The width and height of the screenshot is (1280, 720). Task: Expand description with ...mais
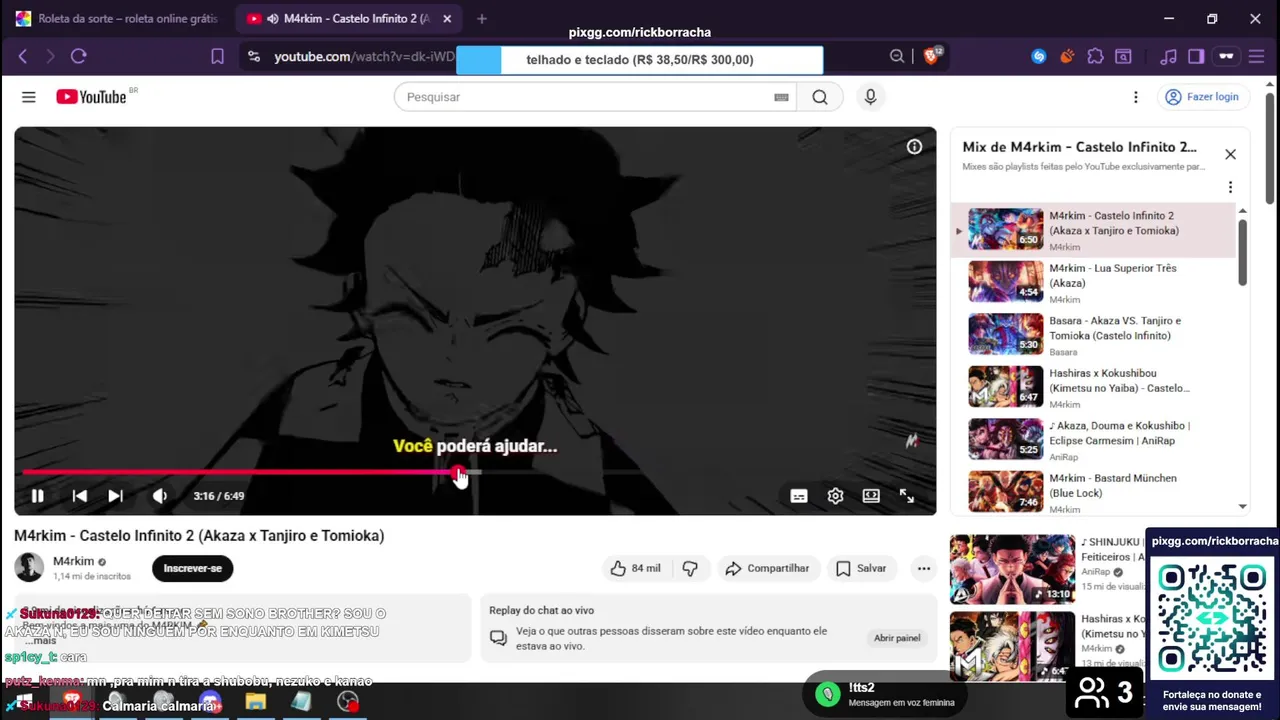(x=40, y=640)
